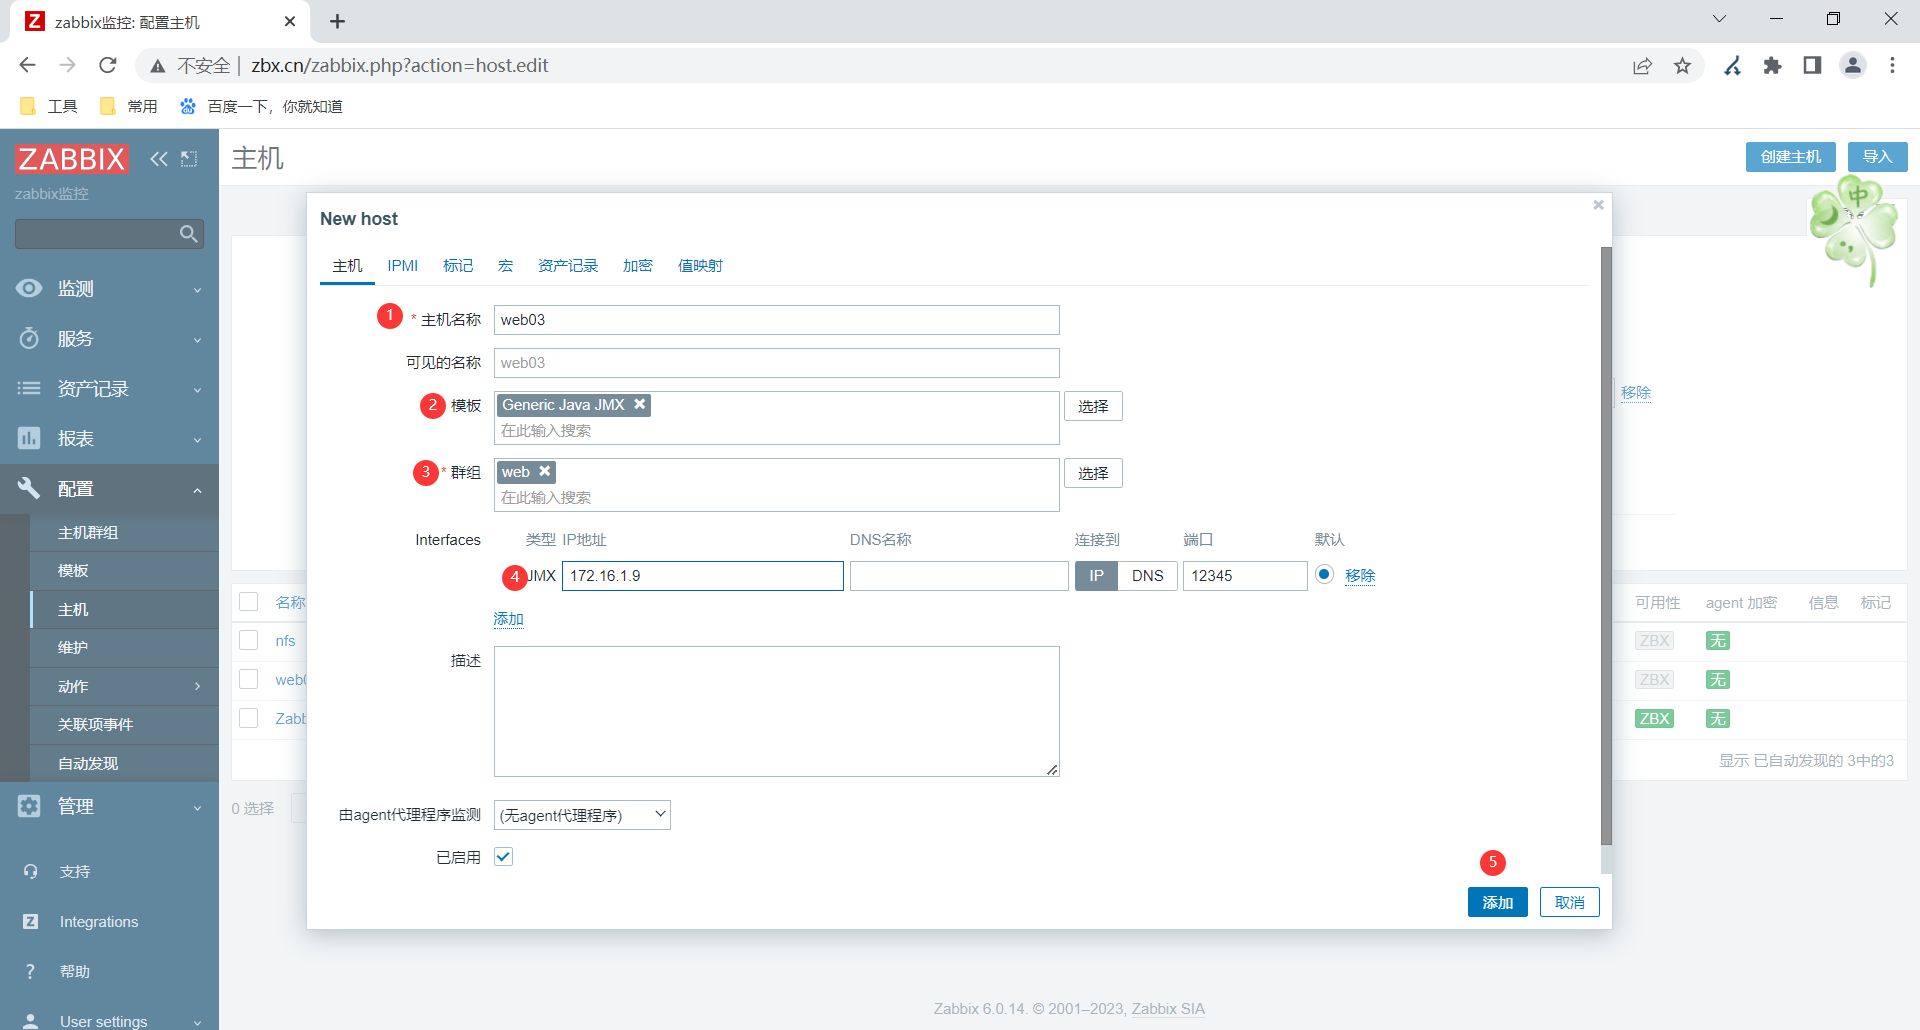Collapse the 配置 menu chevron
Image resolution: width=1920 pixels, height=1030 pixels.
point(198,490)
